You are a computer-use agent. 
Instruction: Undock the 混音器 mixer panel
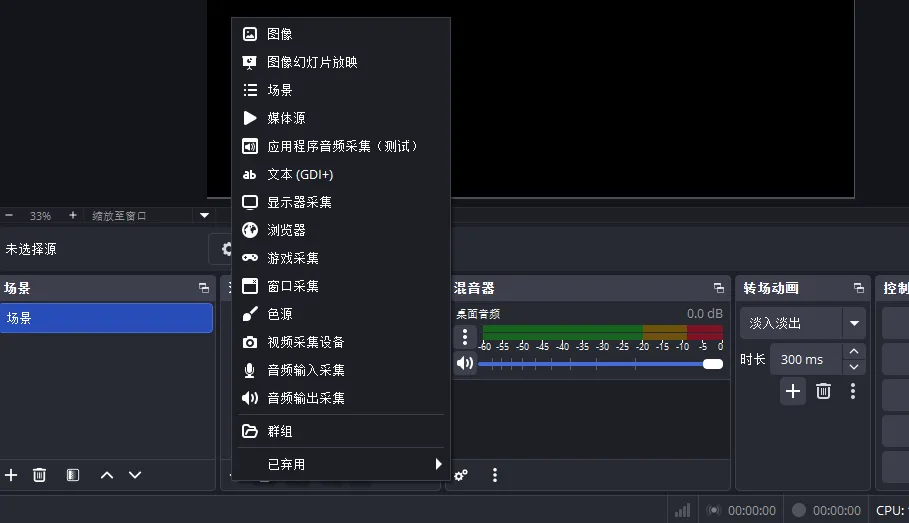click(x=718, y=288)
